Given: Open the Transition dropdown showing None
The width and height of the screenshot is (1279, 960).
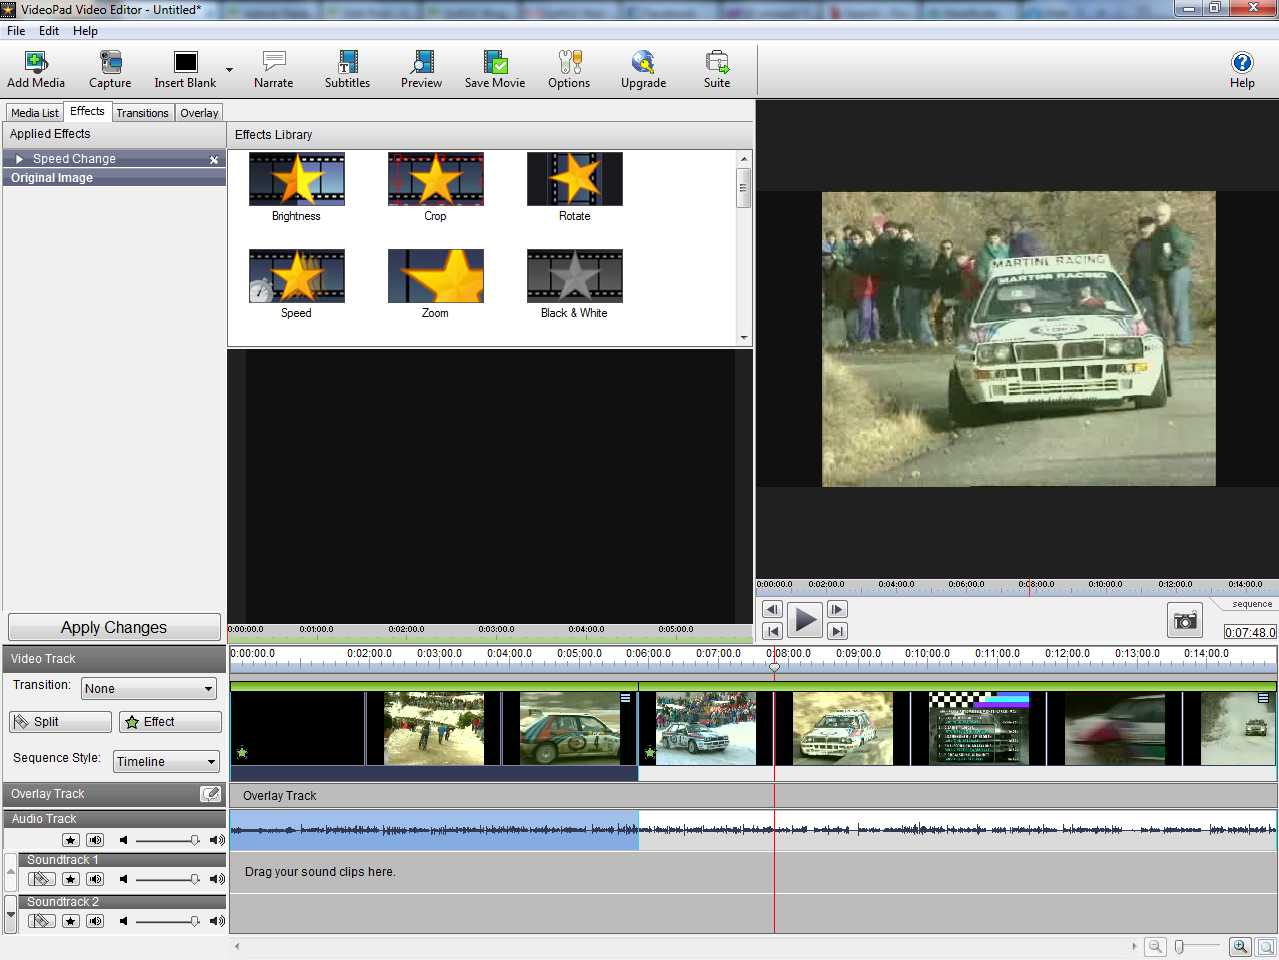Looking at the screenshot, I should coord(149,689).
